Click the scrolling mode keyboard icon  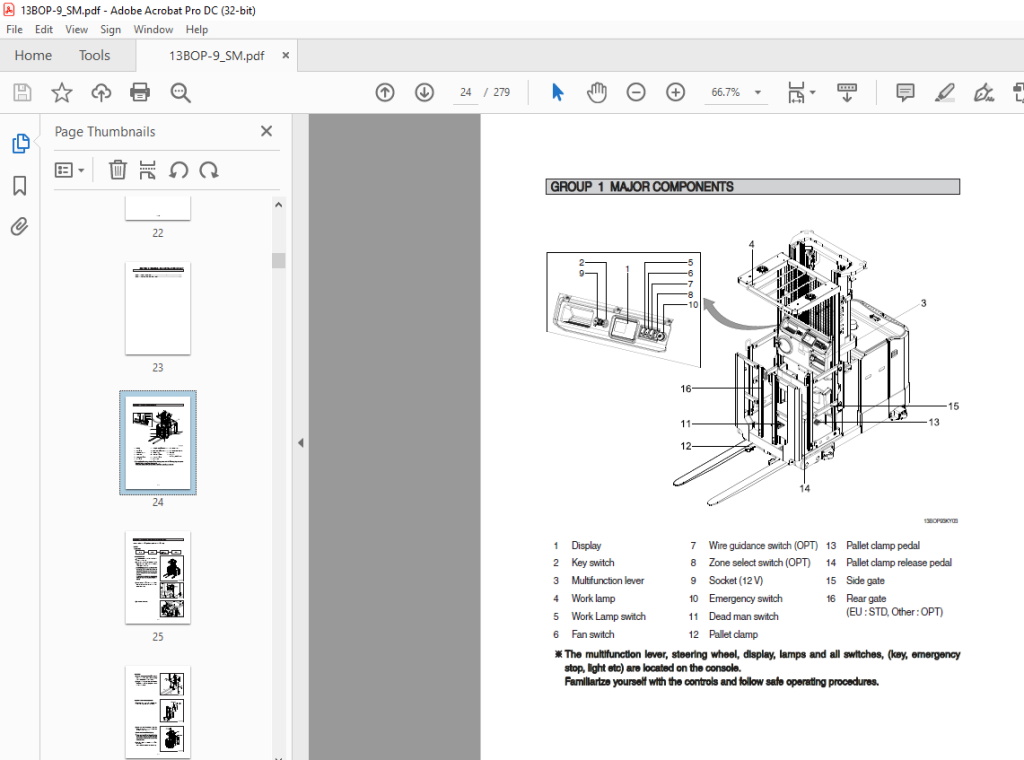[846, 93]
